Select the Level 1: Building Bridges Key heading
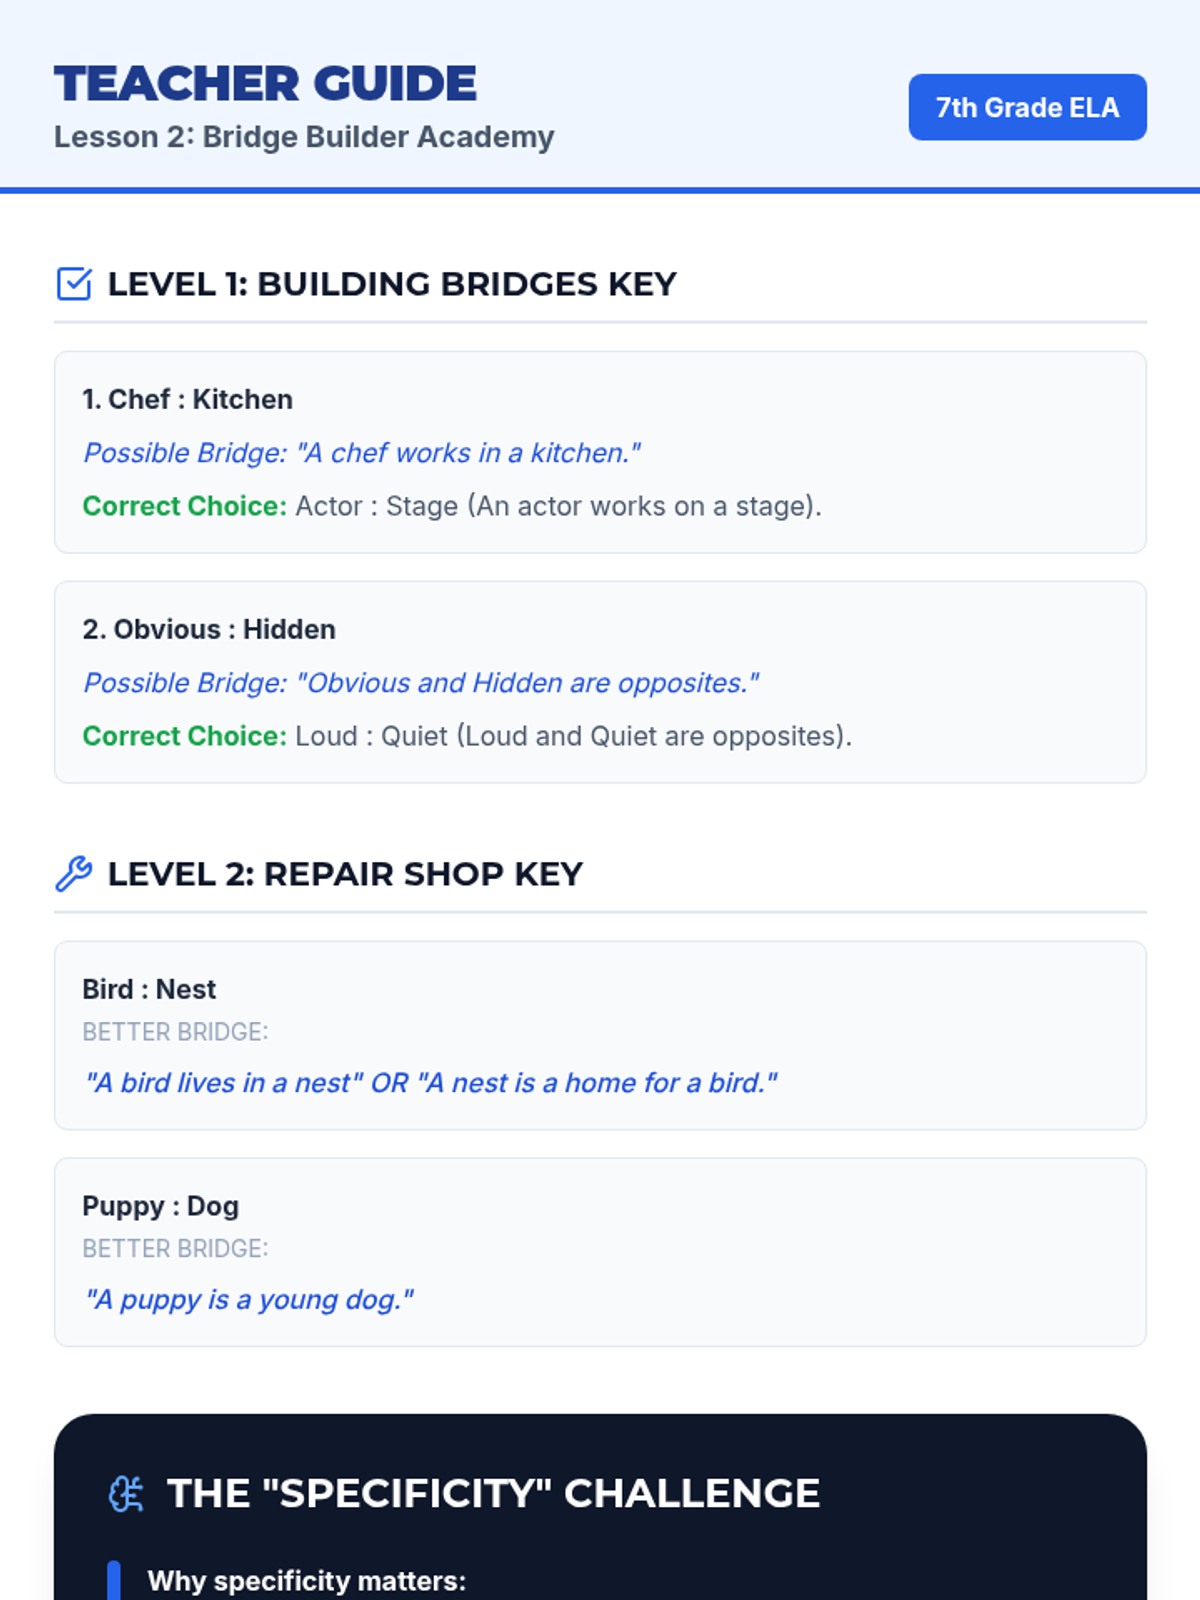Image resolution: width=1200 pixels, height=1600 pixels. [392, 284]
